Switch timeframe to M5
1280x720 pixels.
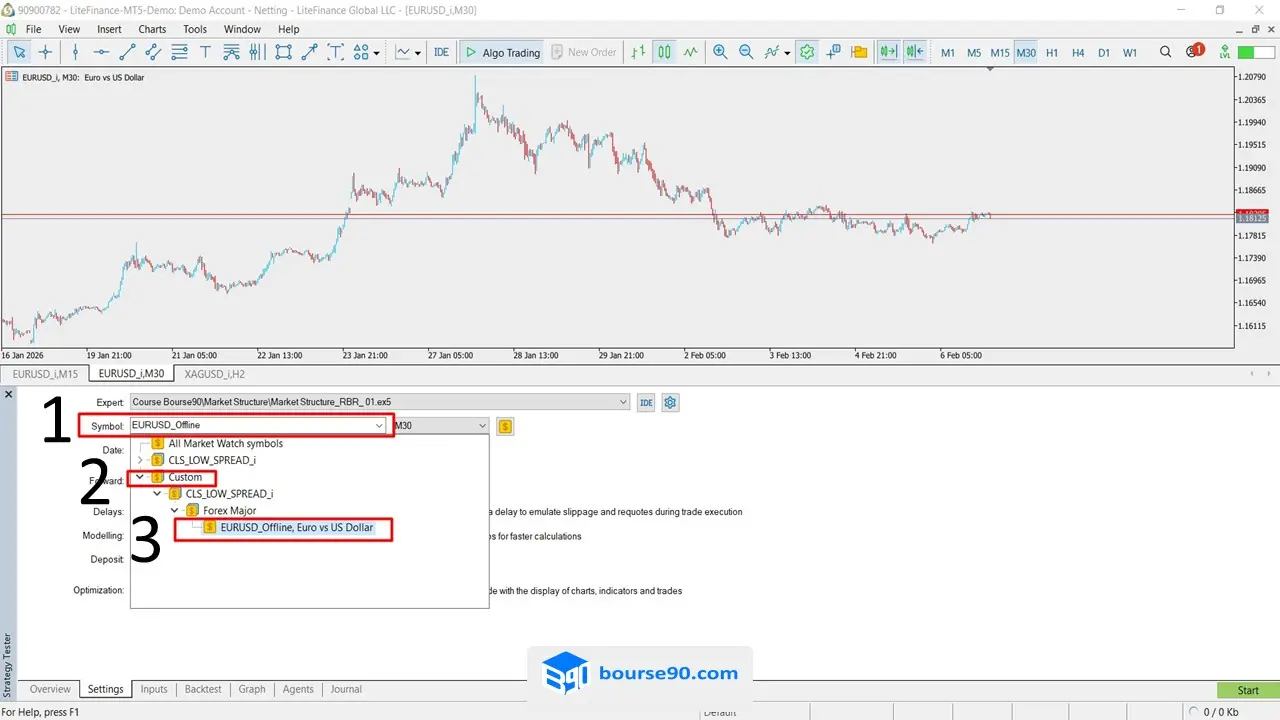(974, 53)
